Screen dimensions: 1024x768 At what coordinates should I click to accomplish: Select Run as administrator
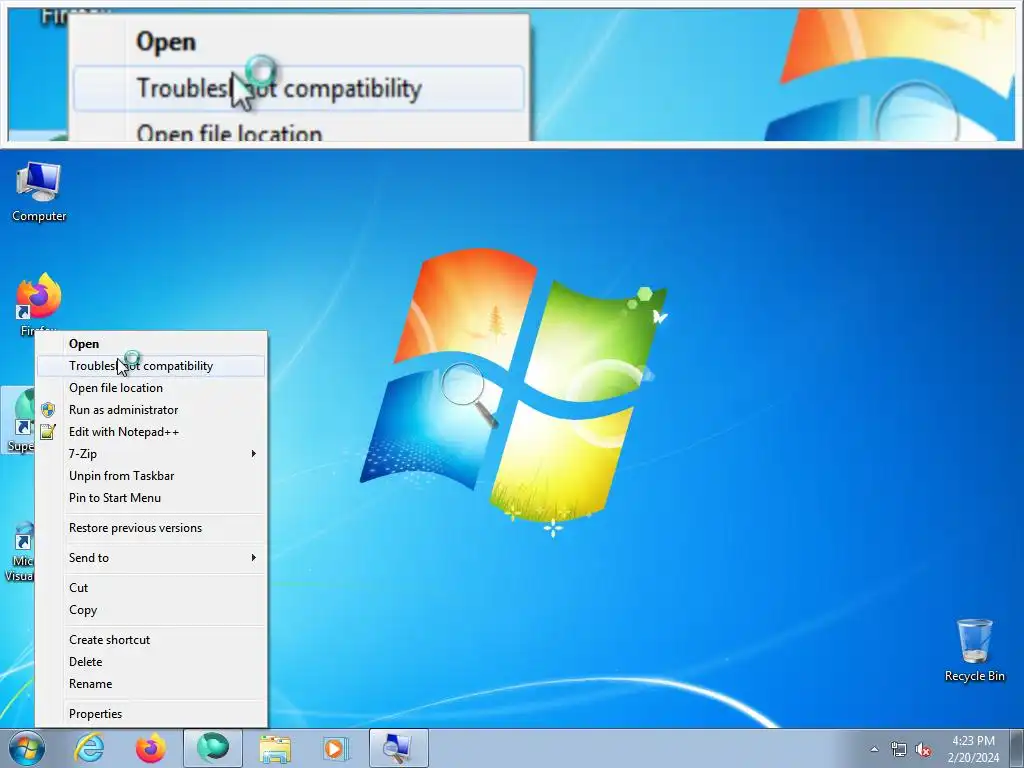(151, 409)
